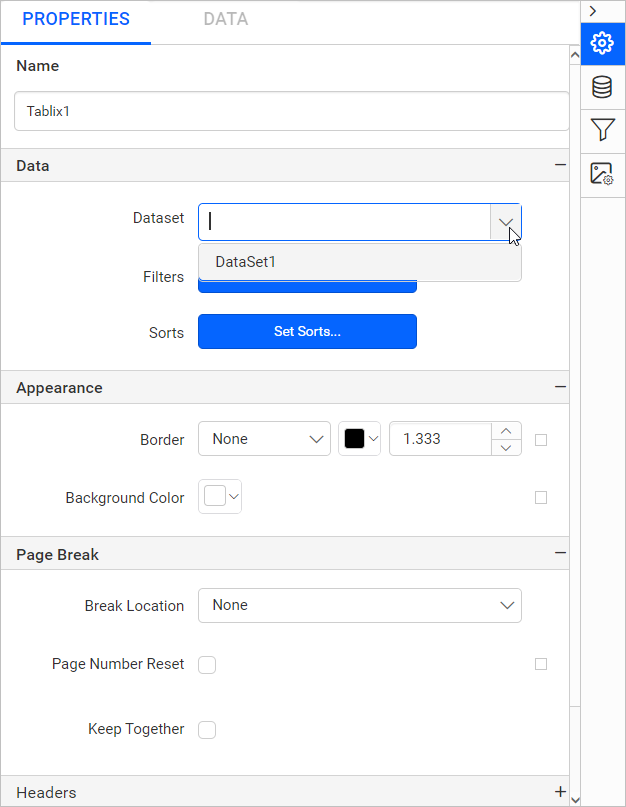Collapse the Page Break section
Screen dimensions: 626x807
coord(560,553)
